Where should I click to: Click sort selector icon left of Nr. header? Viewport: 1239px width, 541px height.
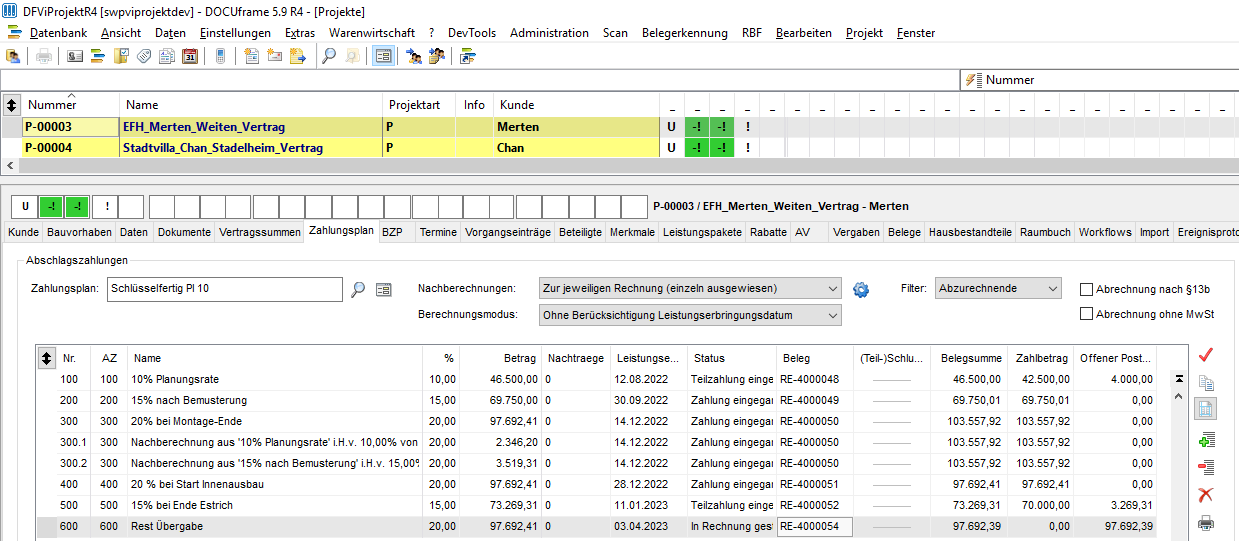[46, 358]
